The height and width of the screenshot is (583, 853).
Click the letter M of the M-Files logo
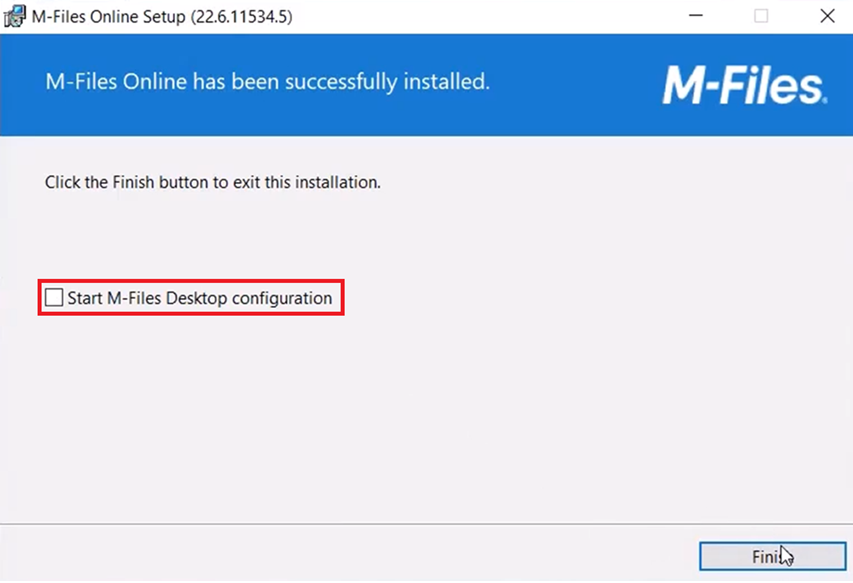tap(684, 85)
